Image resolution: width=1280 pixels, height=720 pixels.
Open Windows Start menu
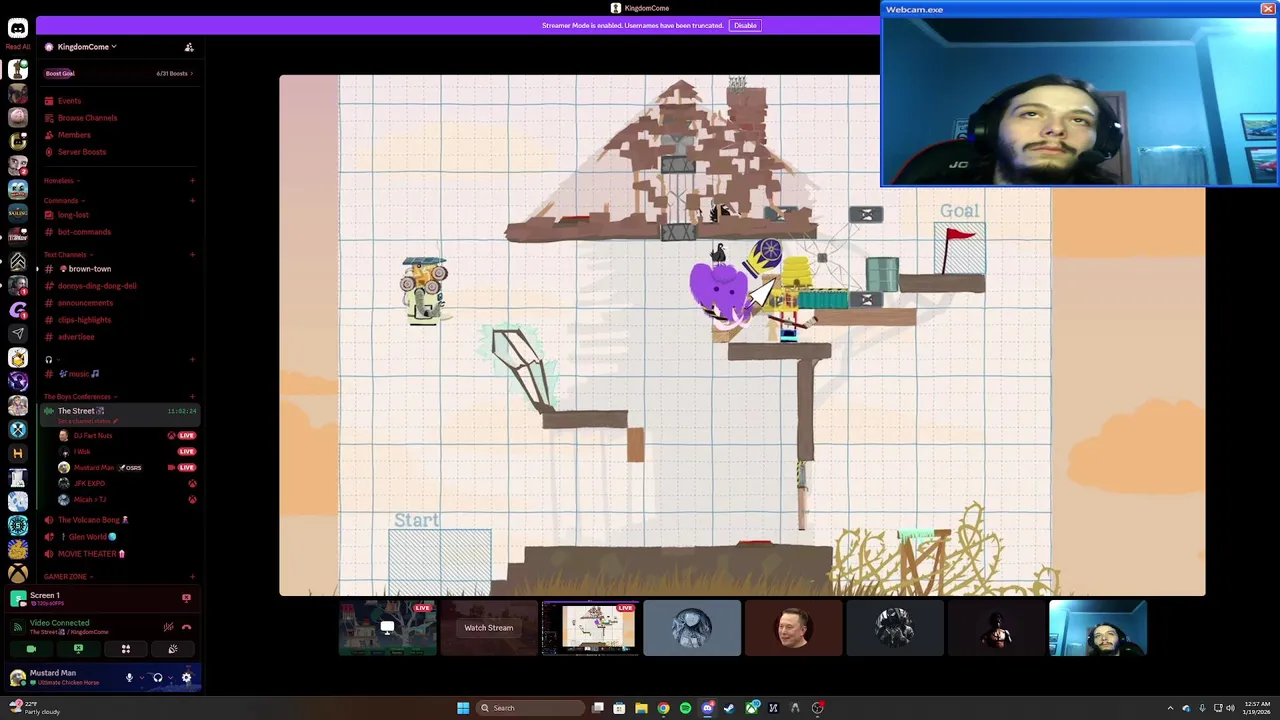[463, 708]
